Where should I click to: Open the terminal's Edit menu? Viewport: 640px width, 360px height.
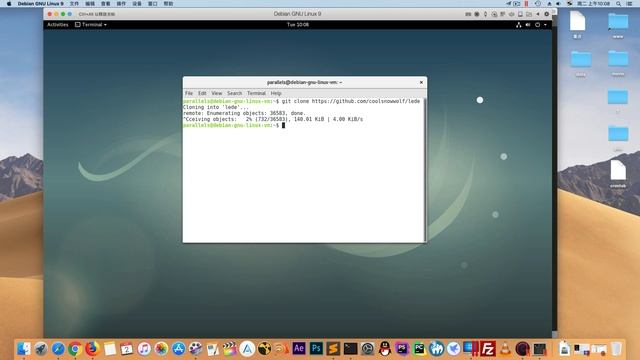(202, 93)
